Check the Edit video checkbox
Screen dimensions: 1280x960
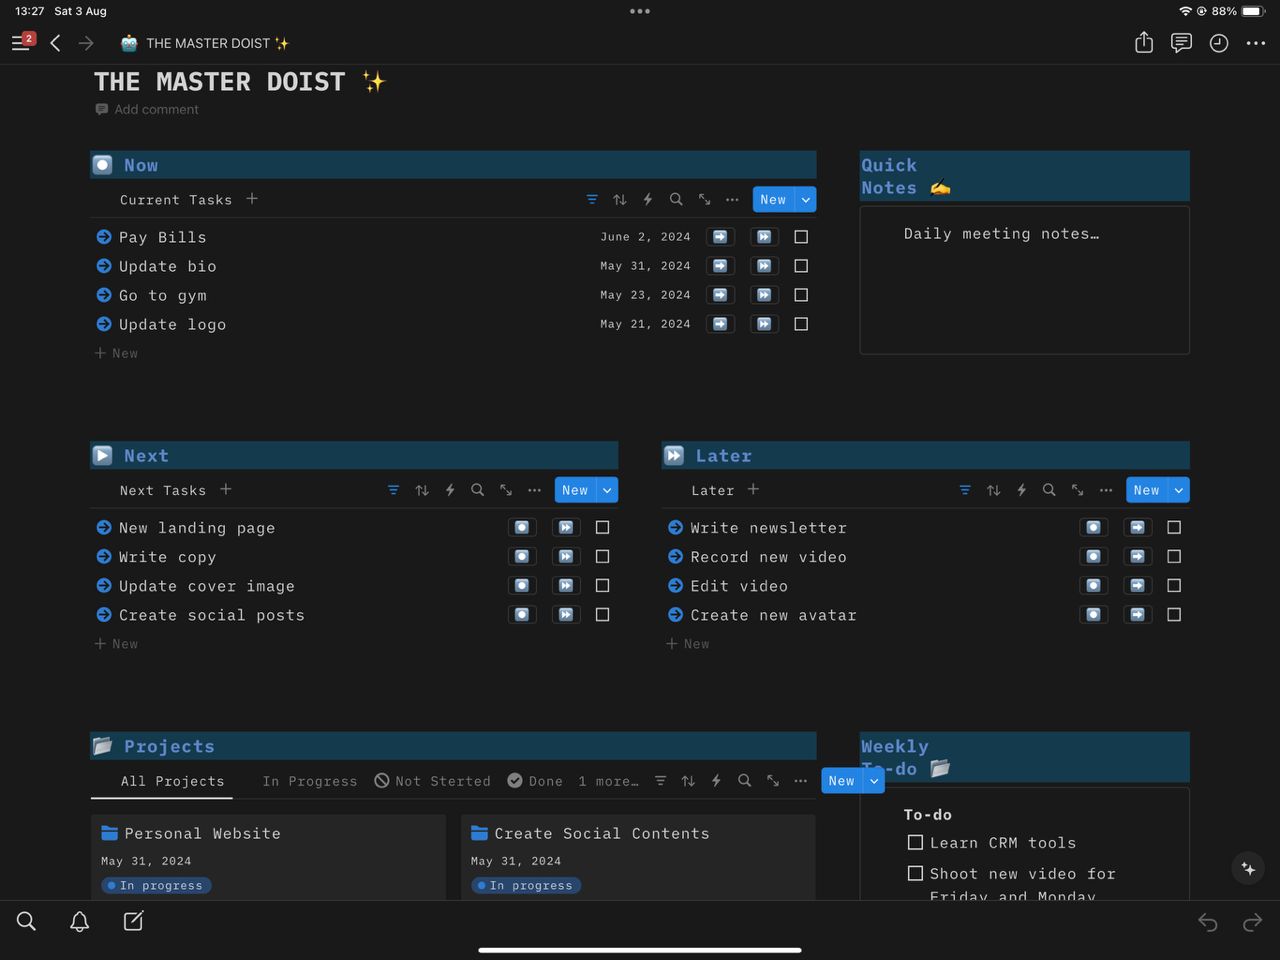[1174, 585]
